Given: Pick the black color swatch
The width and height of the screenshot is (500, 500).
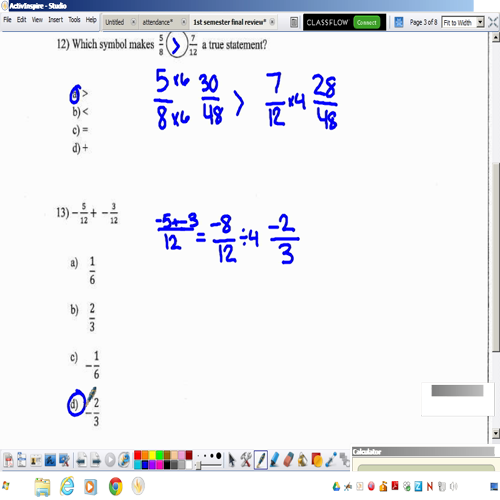Looking at the screenshot, I should pos(167,465).
